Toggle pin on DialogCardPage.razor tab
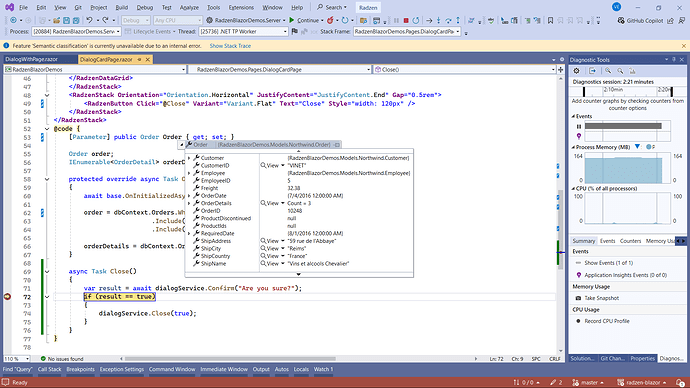Viewport: 690px width, 388px height. point(139,59)
